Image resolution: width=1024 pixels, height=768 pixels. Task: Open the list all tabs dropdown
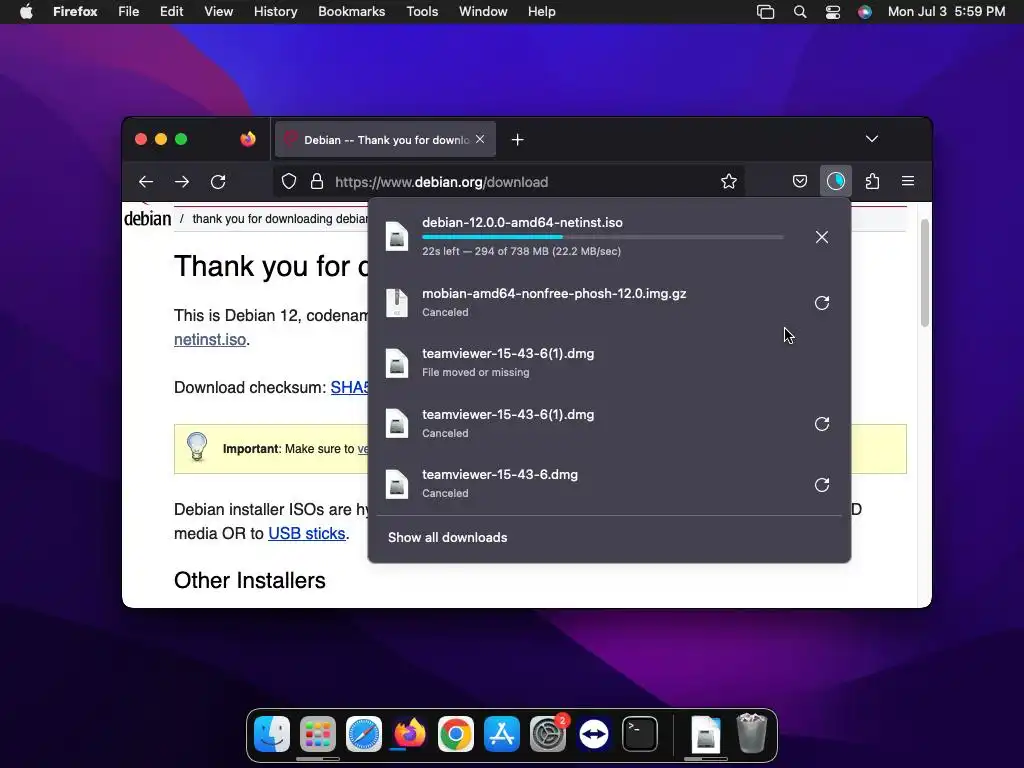pyautogui.click(x=872, y=139)
